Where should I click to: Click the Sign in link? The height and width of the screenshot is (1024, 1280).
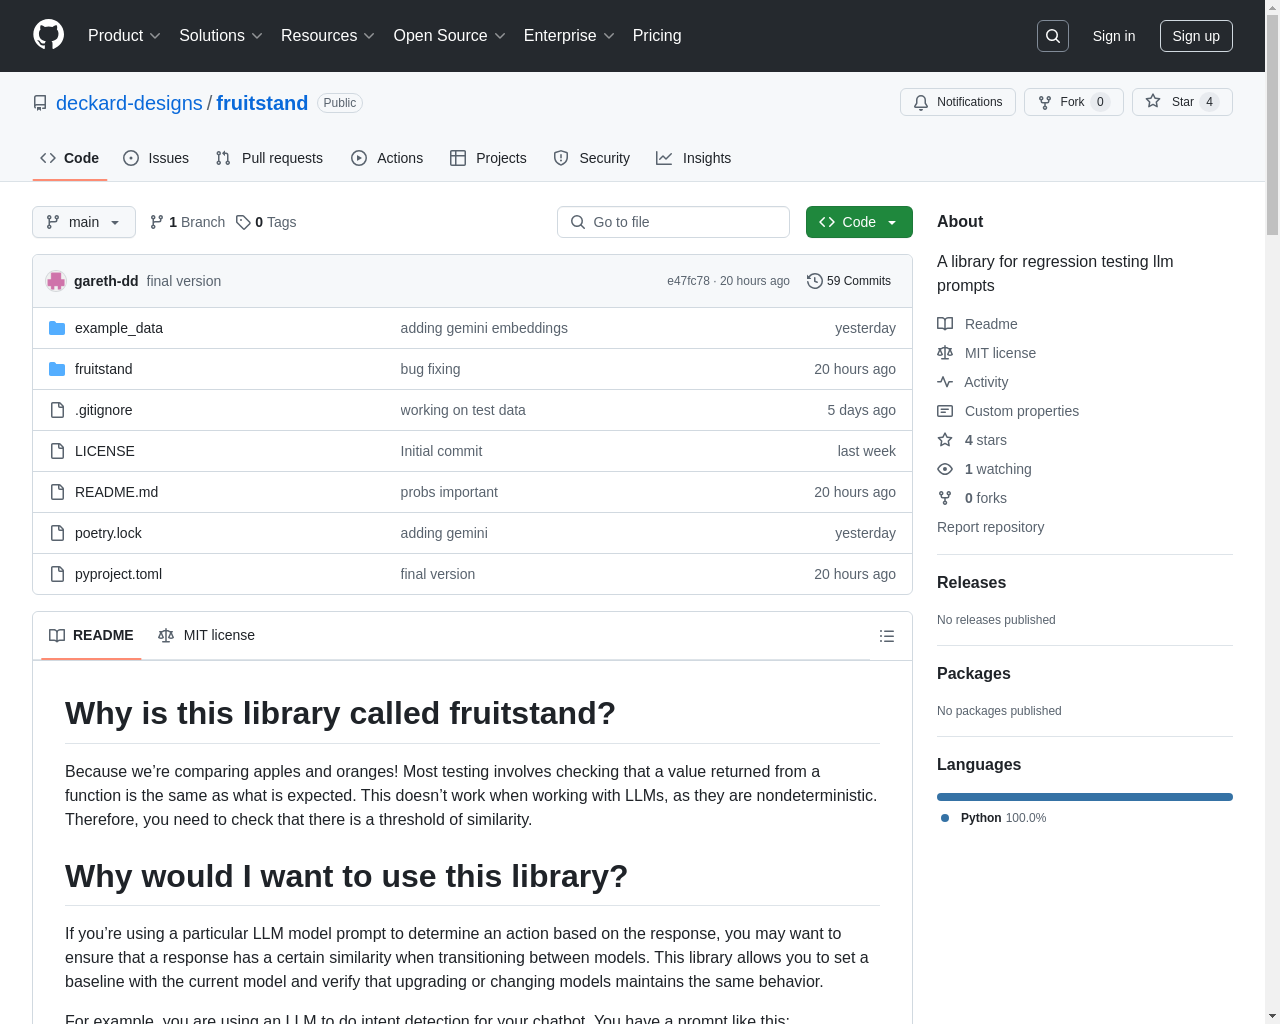pos(1114,36)
